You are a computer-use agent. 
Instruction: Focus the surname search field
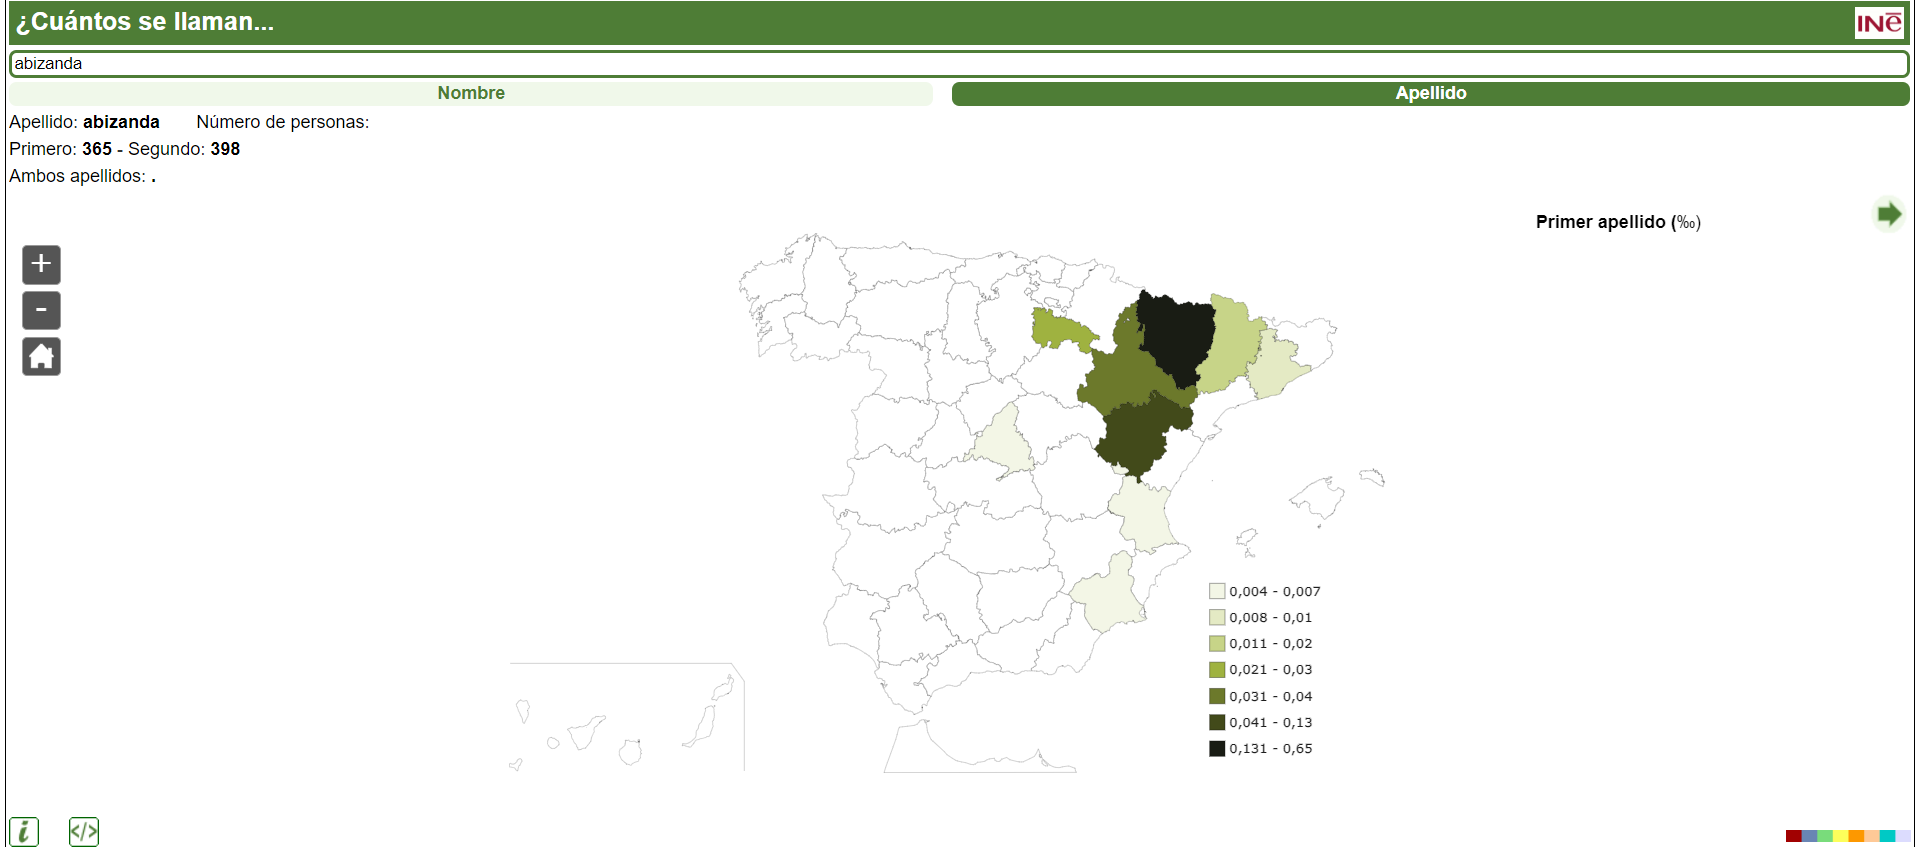click(x=958, y=64)
